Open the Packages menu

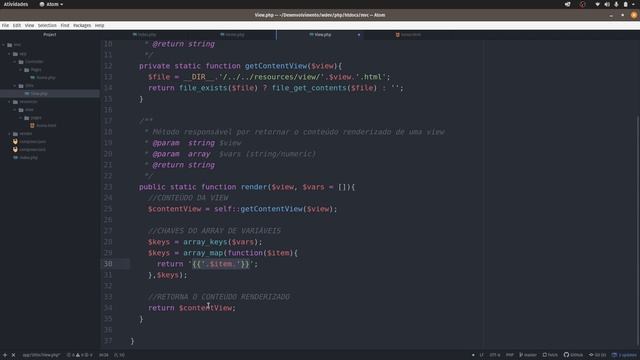click(82, 25)
